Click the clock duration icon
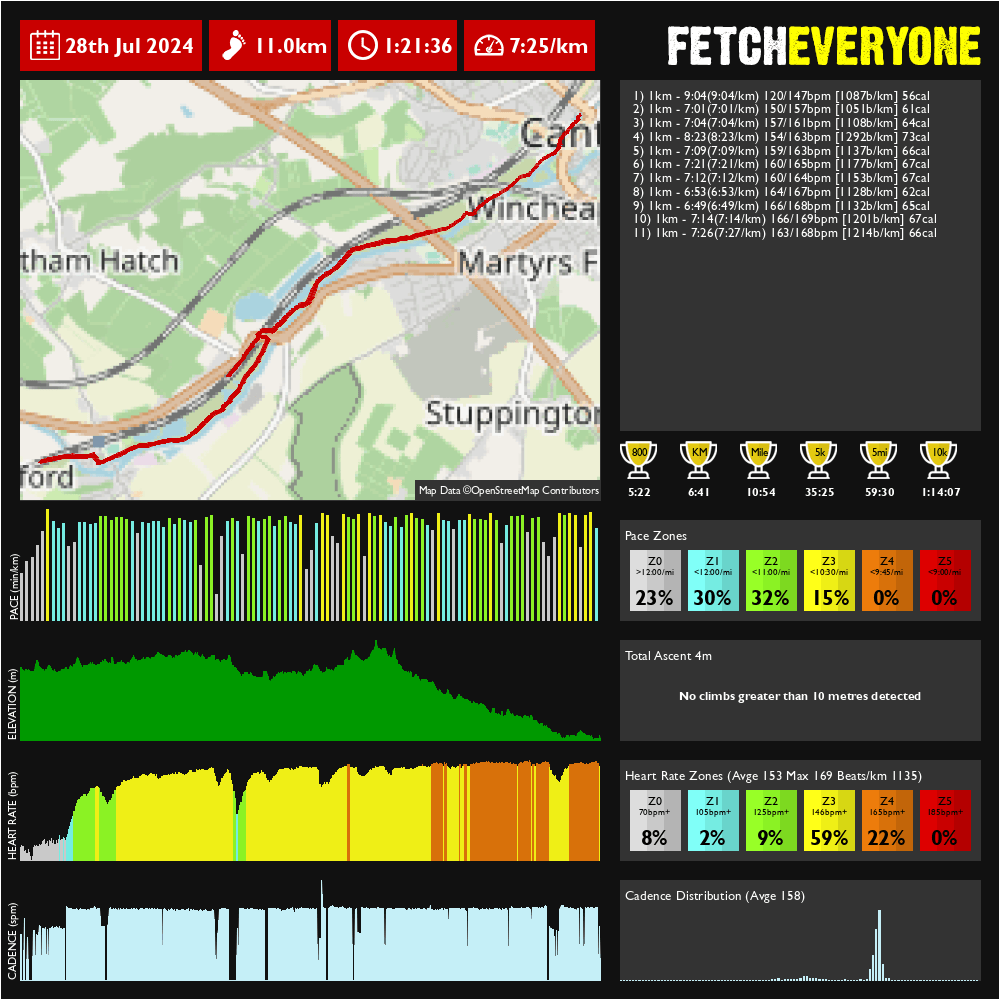1000x1000 pixels. [x=363, y=46]
